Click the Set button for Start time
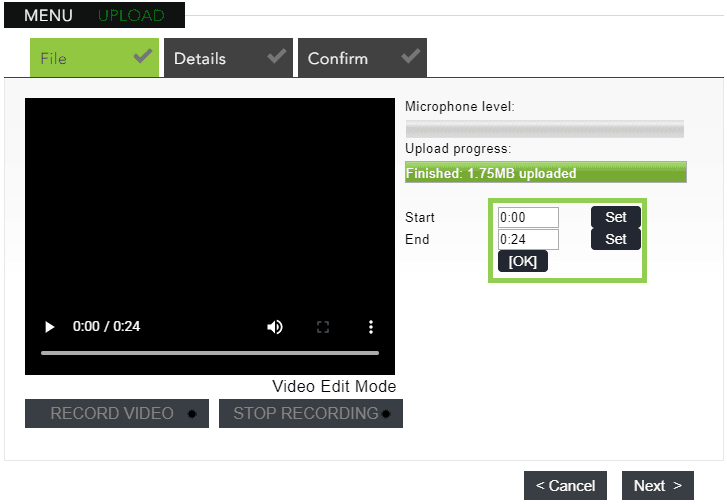This screenshot has height=504, width=727. click(616, 217)
